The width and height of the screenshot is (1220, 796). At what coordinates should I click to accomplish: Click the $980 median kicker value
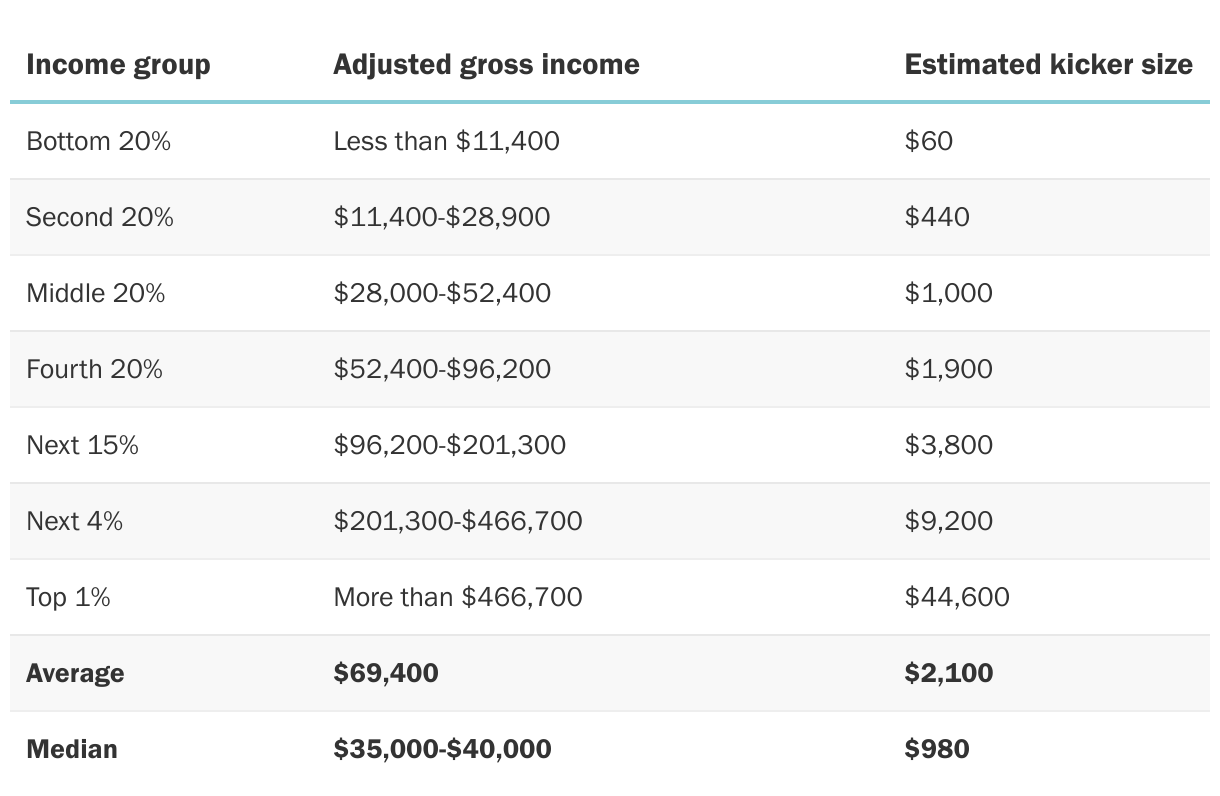(936, 749)
